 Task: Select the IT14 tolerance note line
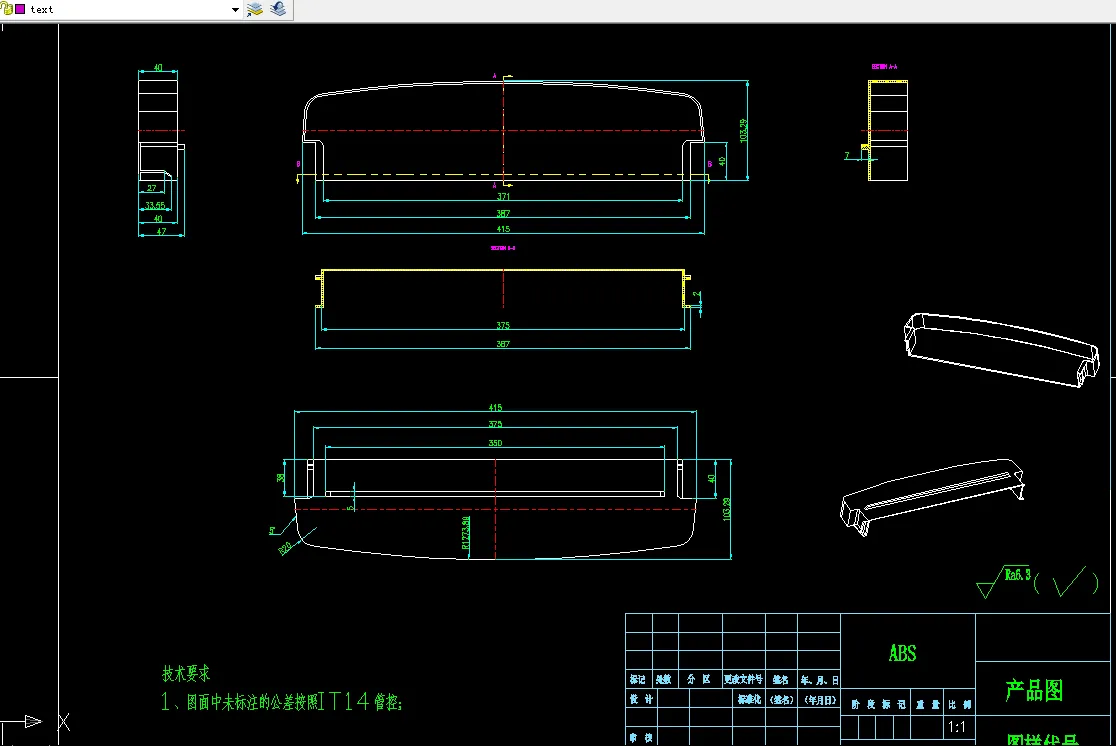click(x=282, y=702)
